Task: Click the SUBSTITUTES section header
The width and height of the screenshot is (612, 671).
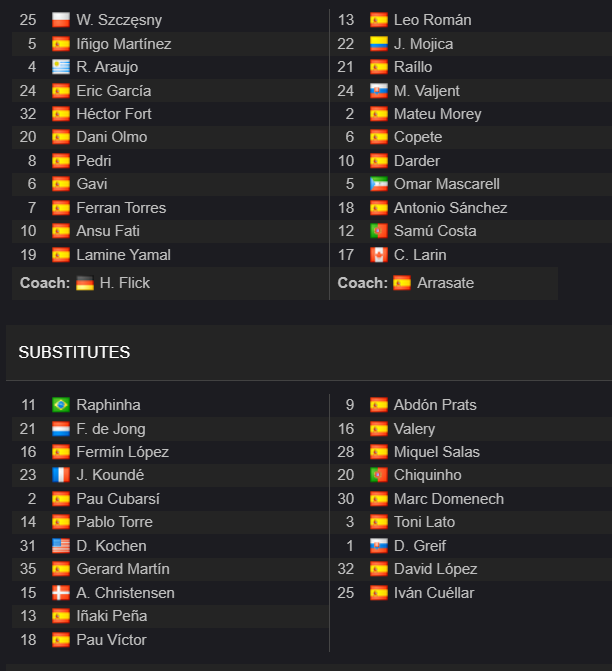Action: (74, 353)
